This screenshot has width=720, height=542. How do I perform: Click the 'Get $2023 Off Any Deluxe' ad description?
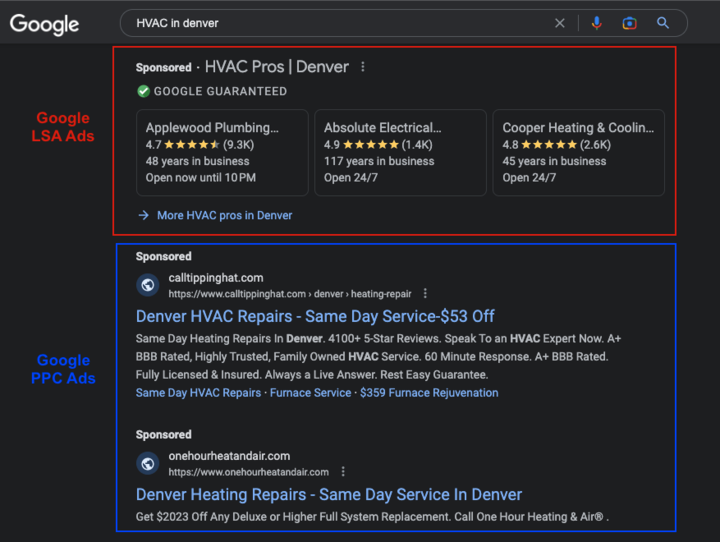(372, 517)
